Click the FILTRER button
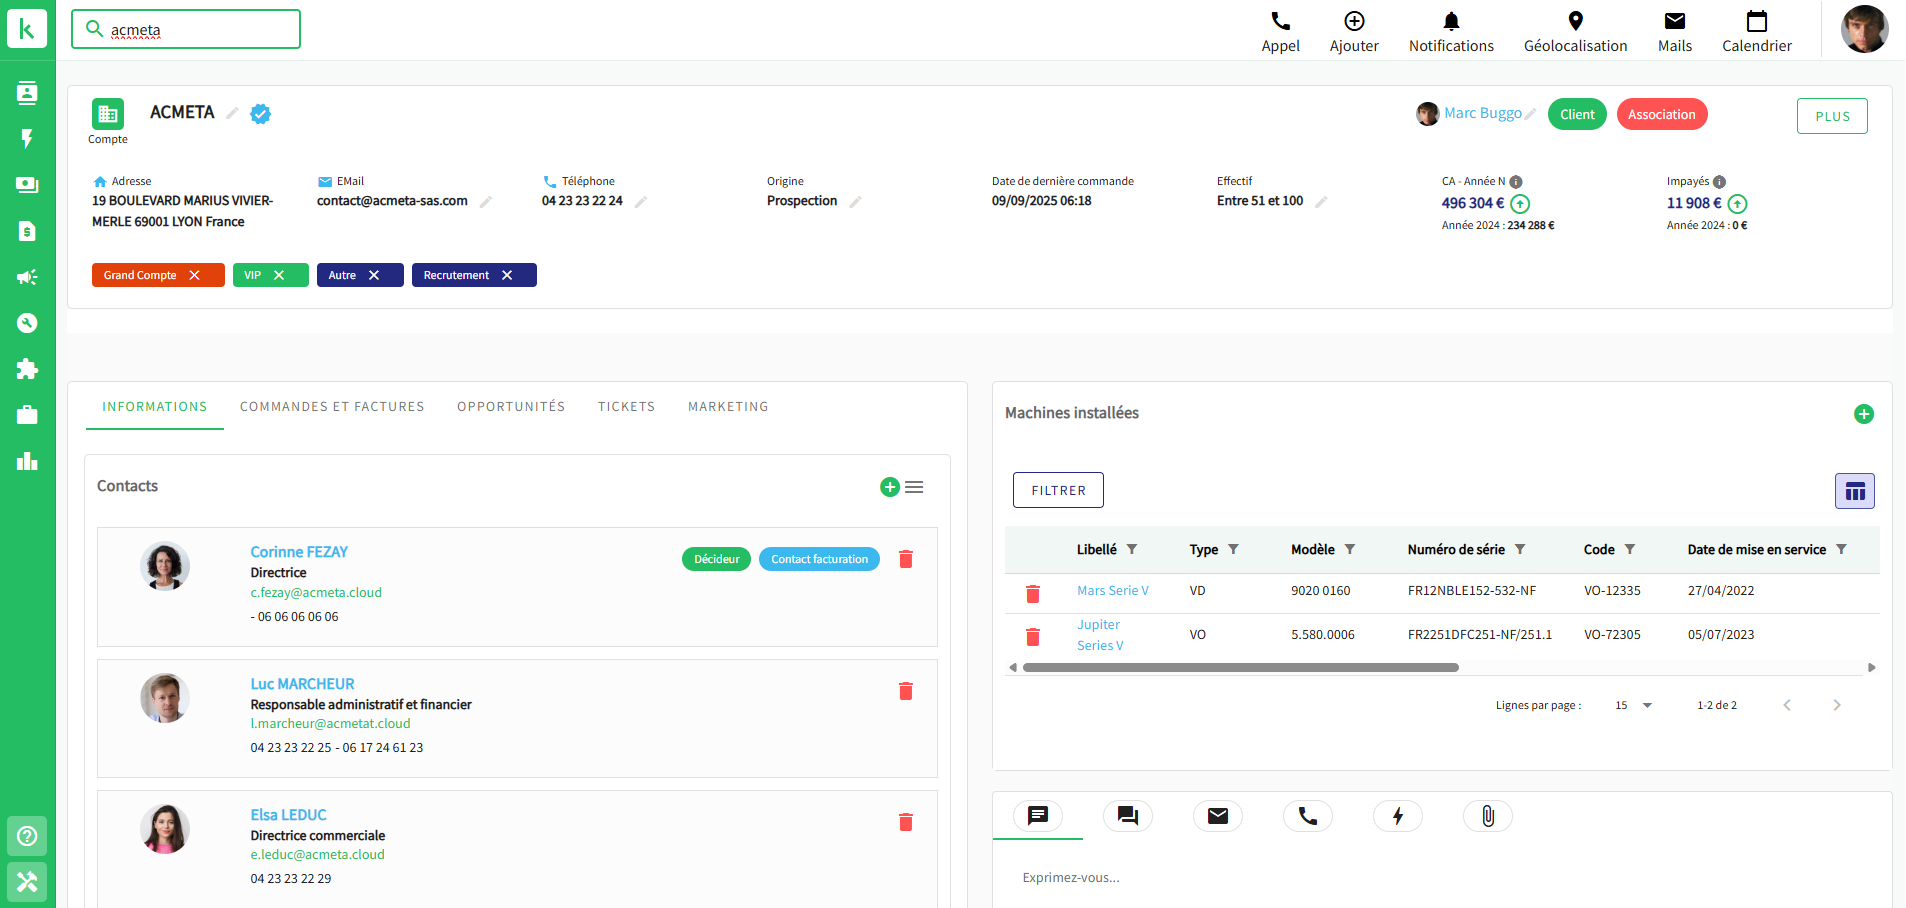The image size is (1906, 908). (1058, 490)
